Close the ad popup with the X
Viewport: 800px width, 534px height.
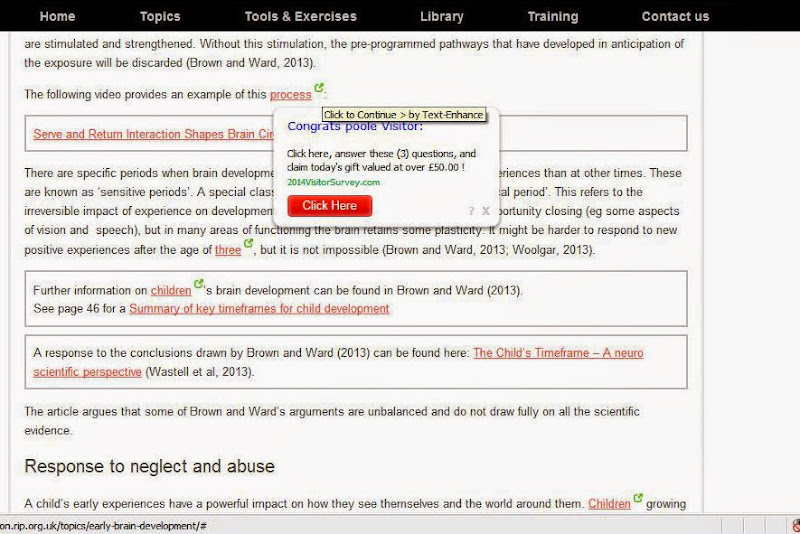point(486,211)
